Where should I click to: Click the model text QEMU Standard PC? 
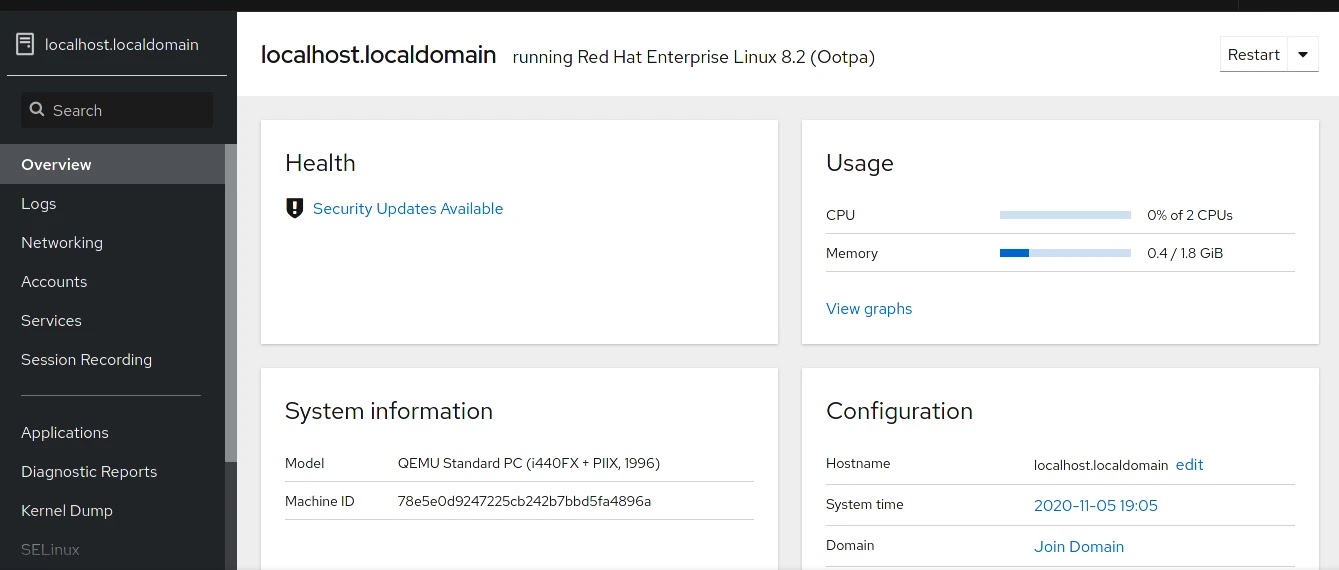(529, 463)
